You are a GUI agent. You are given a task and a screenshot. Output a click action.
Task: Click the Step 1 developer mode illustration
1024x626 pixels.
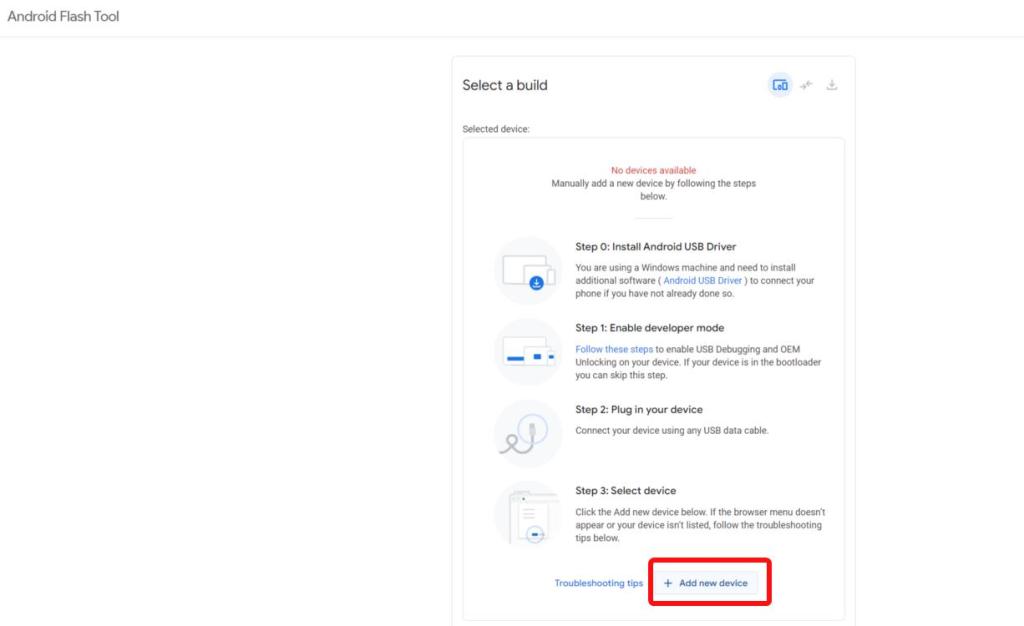point(528,352)
